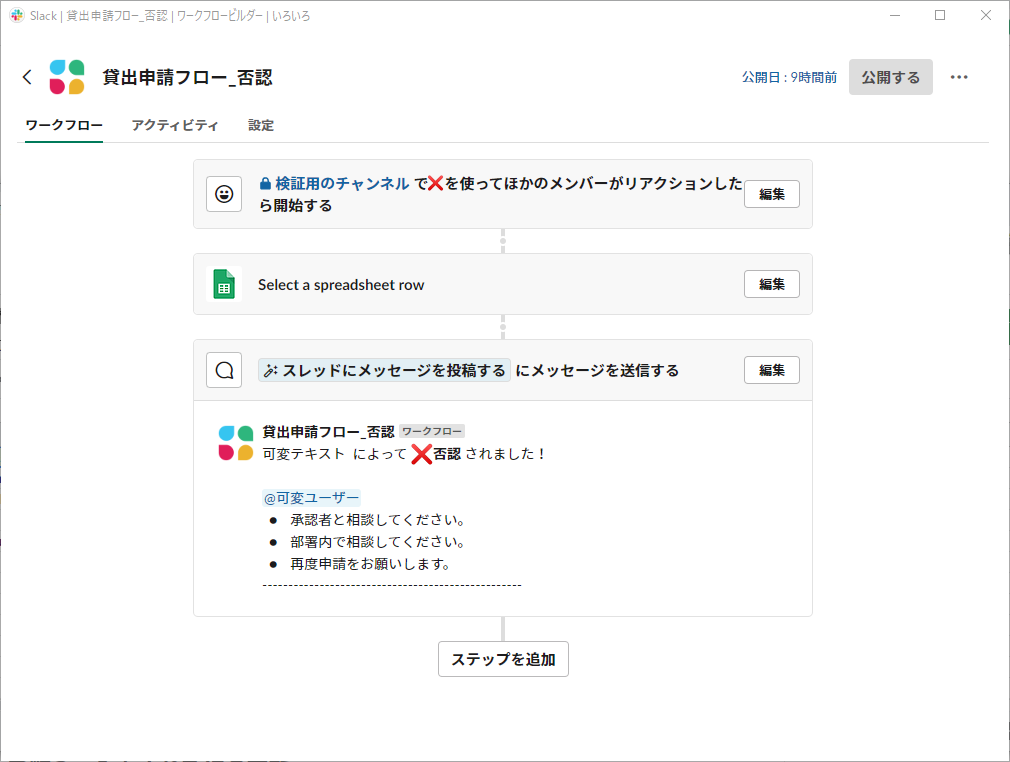
Task: Switch to the ワークフロー tab
Action: pos(64,125)
